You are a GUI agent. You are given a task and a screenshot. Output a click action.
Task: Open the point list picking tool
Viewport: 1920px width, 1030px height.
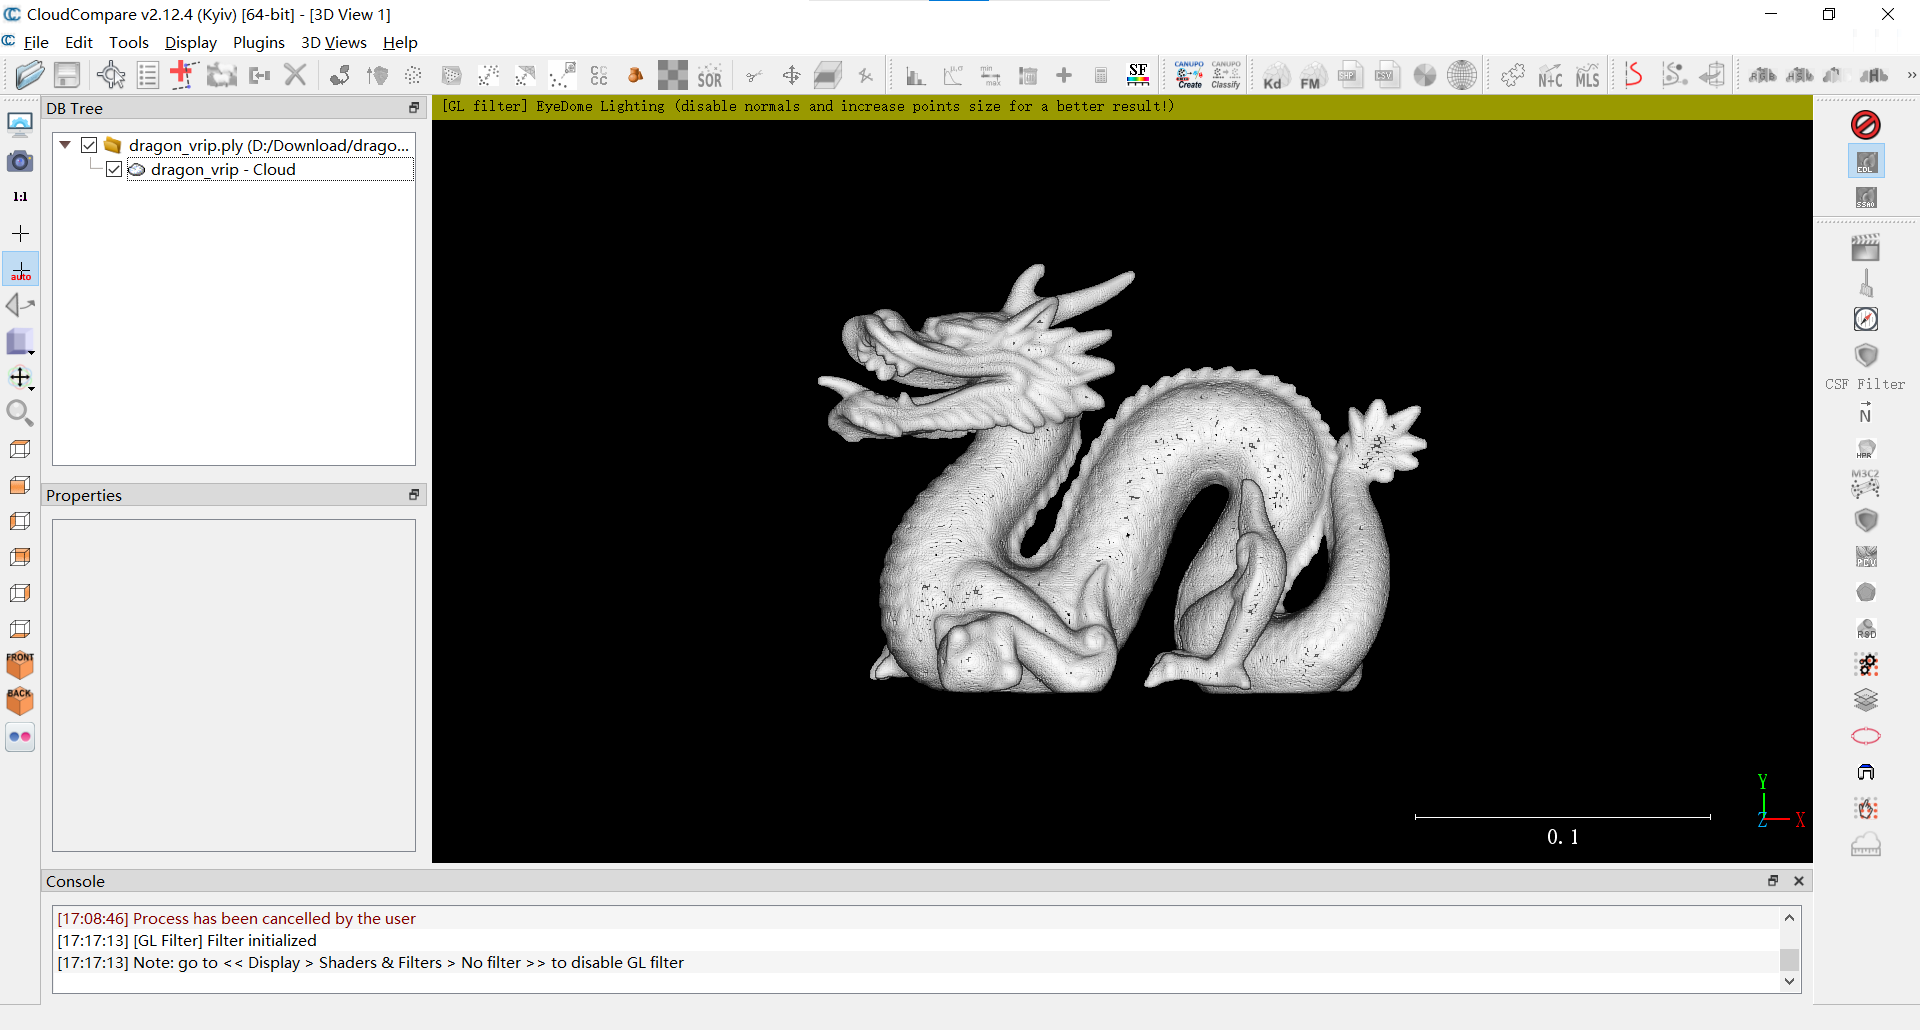[147, 75]
